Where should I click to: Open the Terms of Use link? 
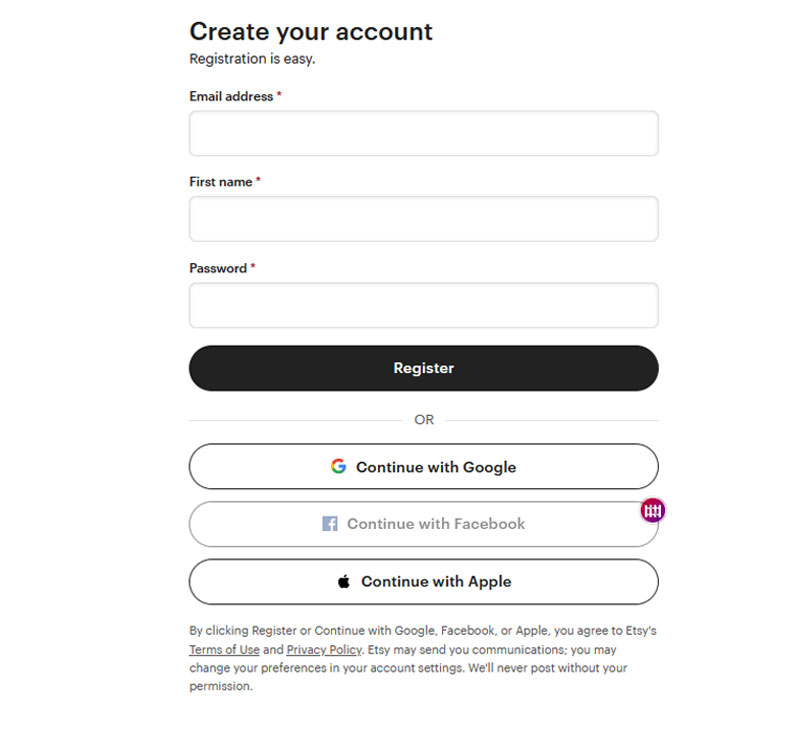[x=224, y=649]
